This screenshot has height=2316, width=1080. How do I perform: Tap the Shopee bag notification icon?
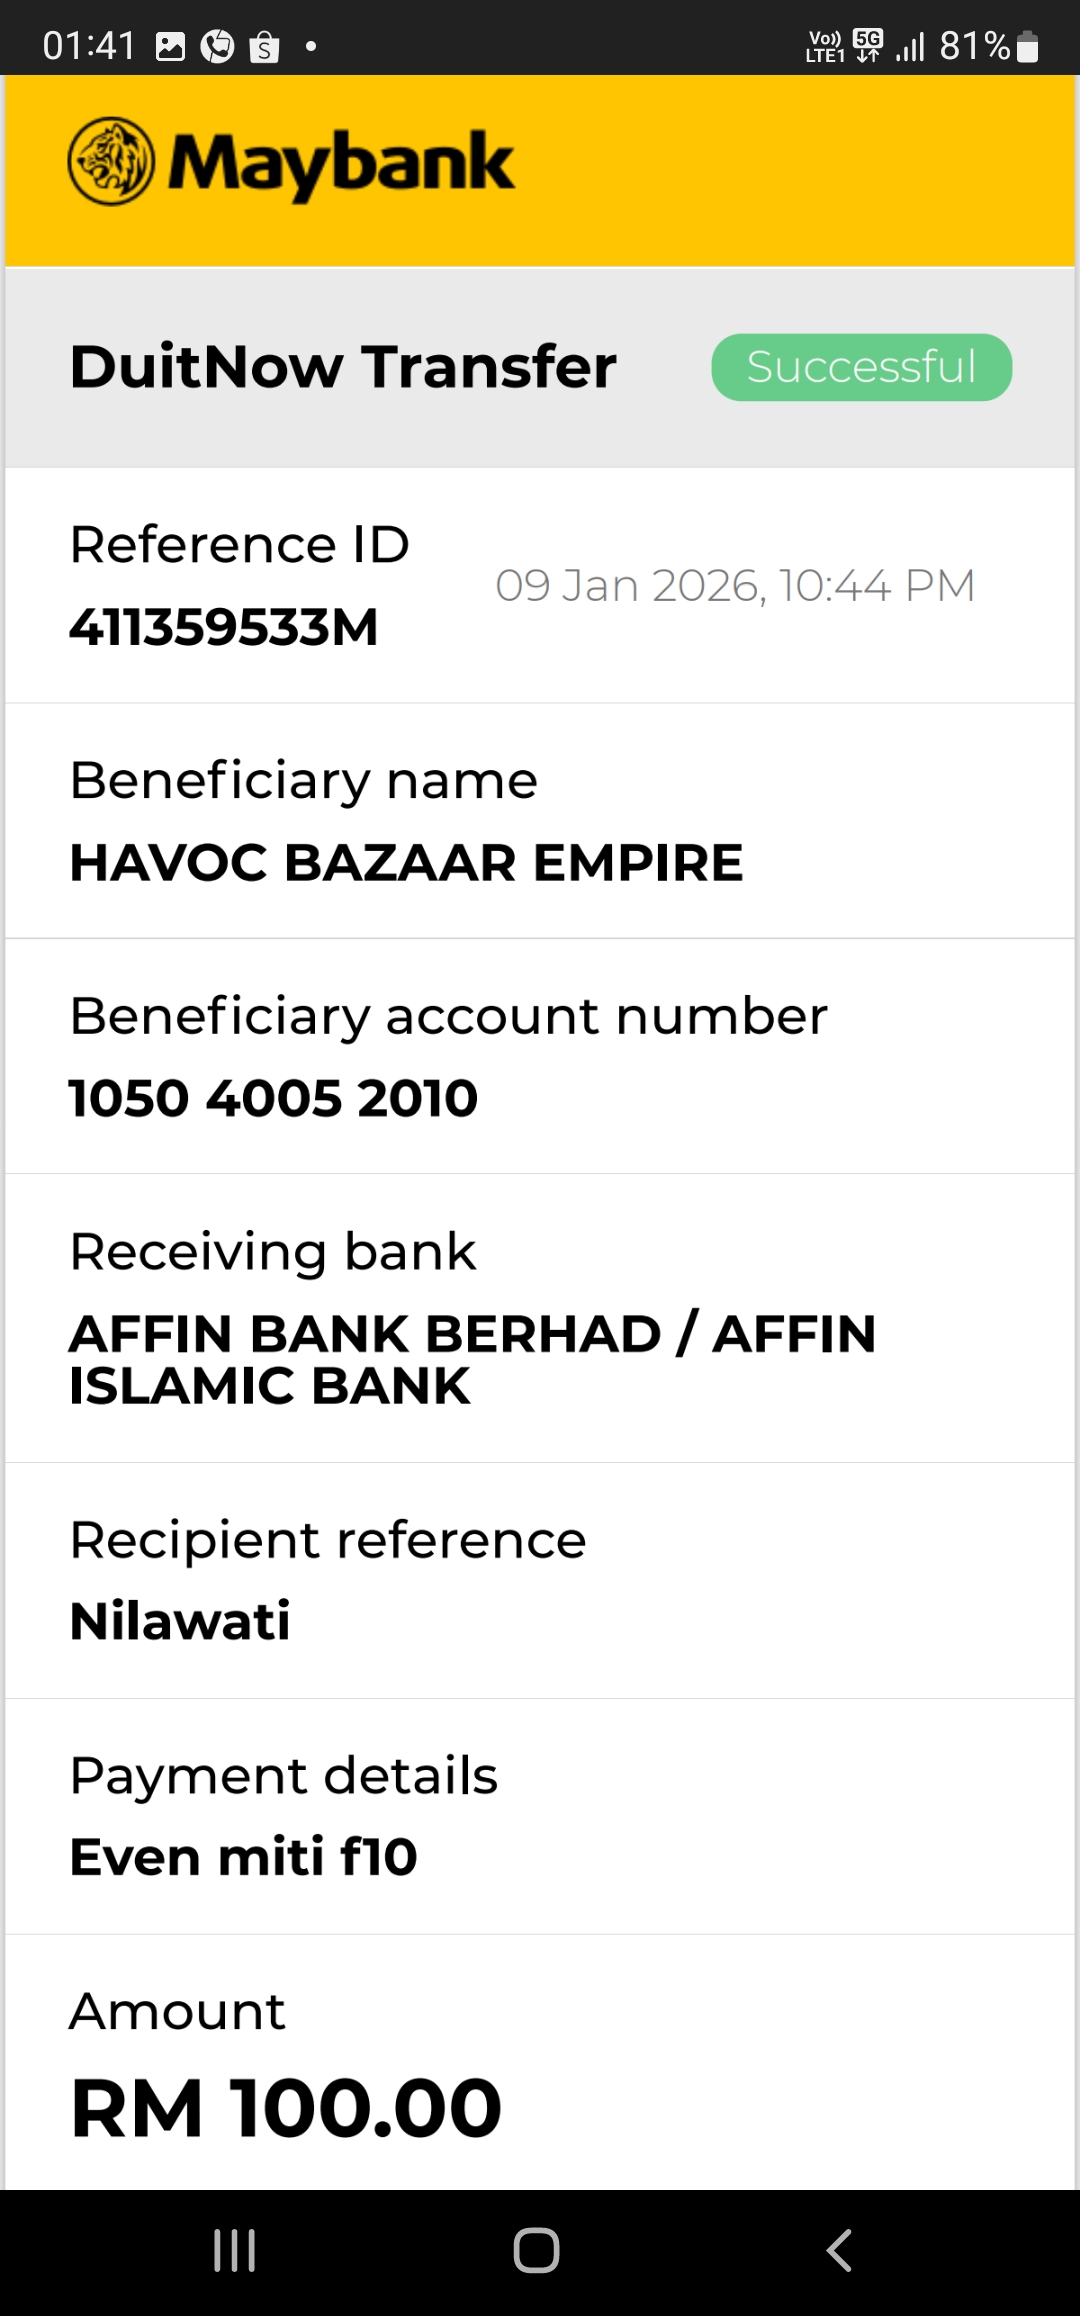[264, 46]
